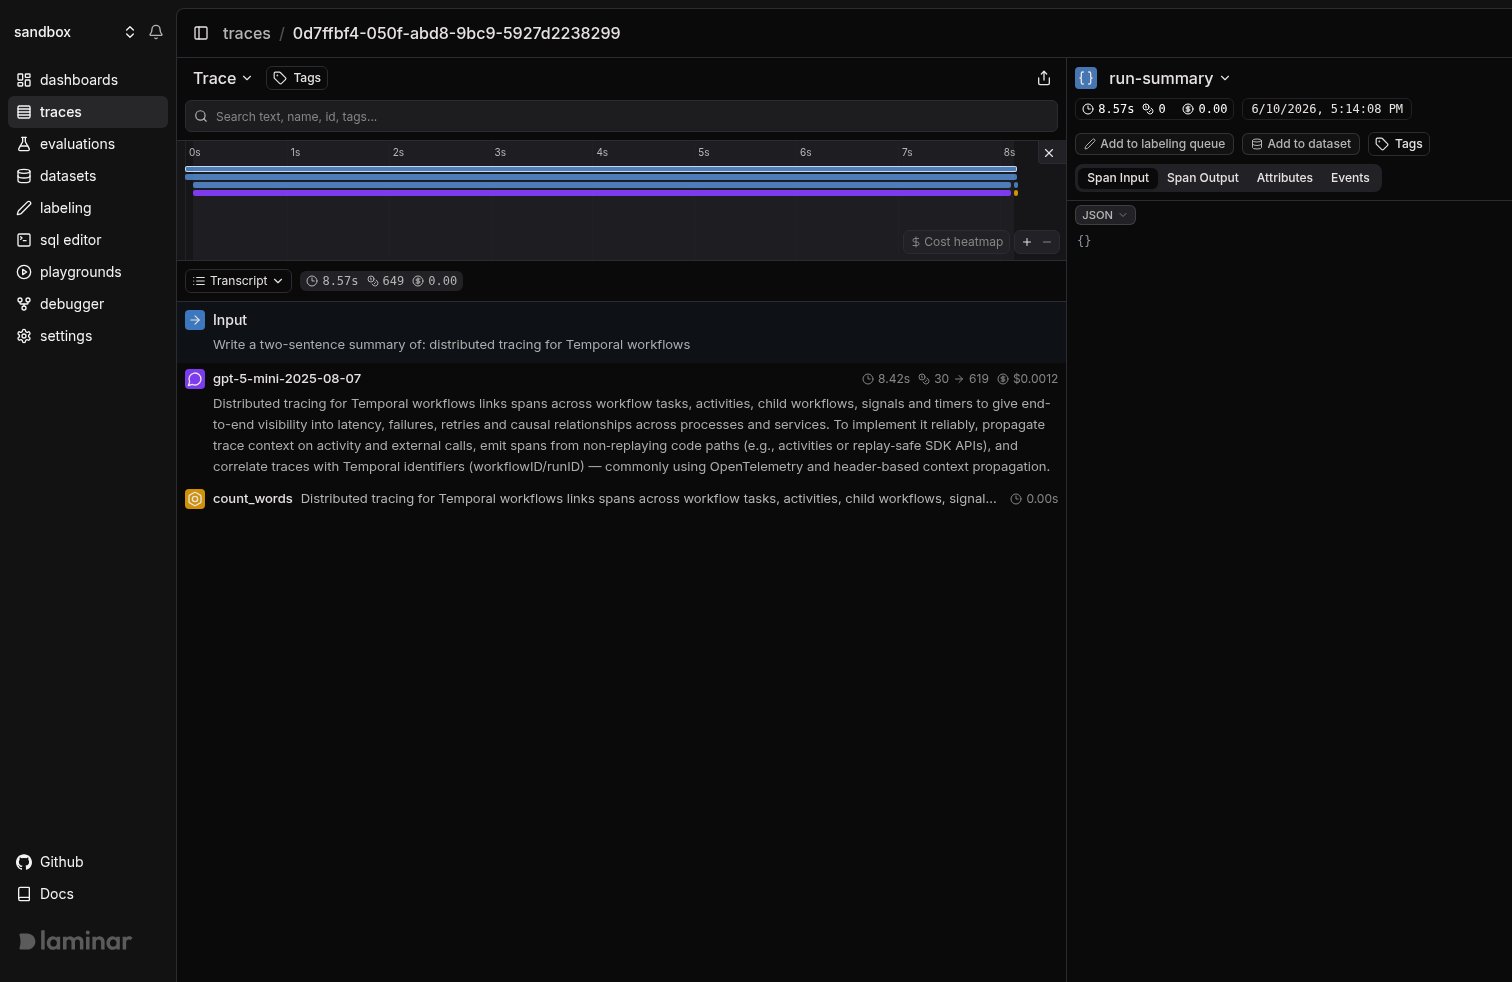The height and width of the screenshot is (982, 1512).
Task: Open the evaluations section
Action: [x=87, y=144]
